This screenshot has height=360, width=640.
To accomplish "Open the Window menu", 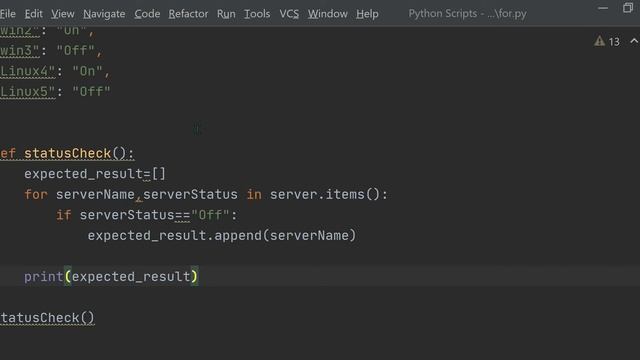I will [x=327, y=14].
